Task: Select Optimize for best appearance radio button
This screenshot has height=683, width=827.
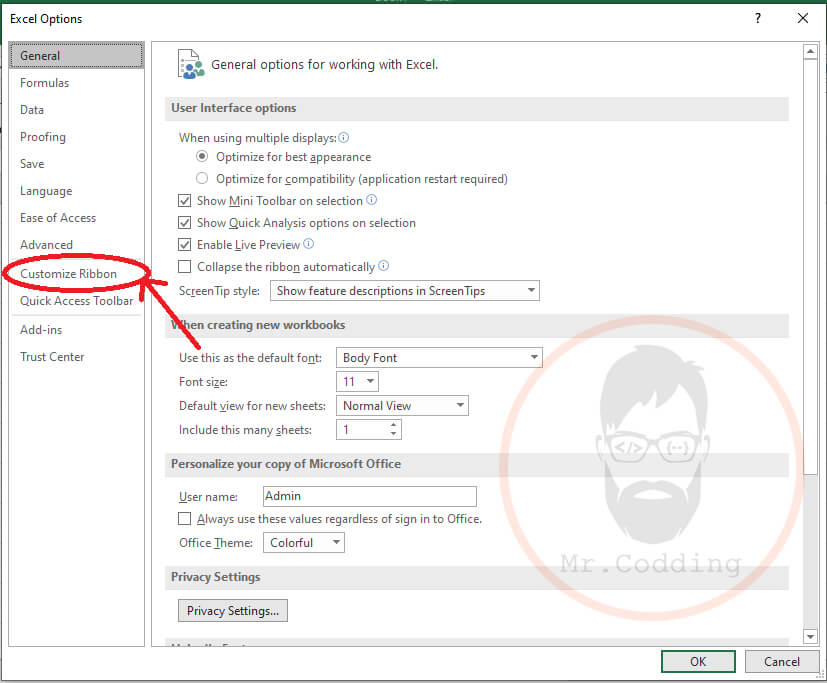Action: click(202, 157)
